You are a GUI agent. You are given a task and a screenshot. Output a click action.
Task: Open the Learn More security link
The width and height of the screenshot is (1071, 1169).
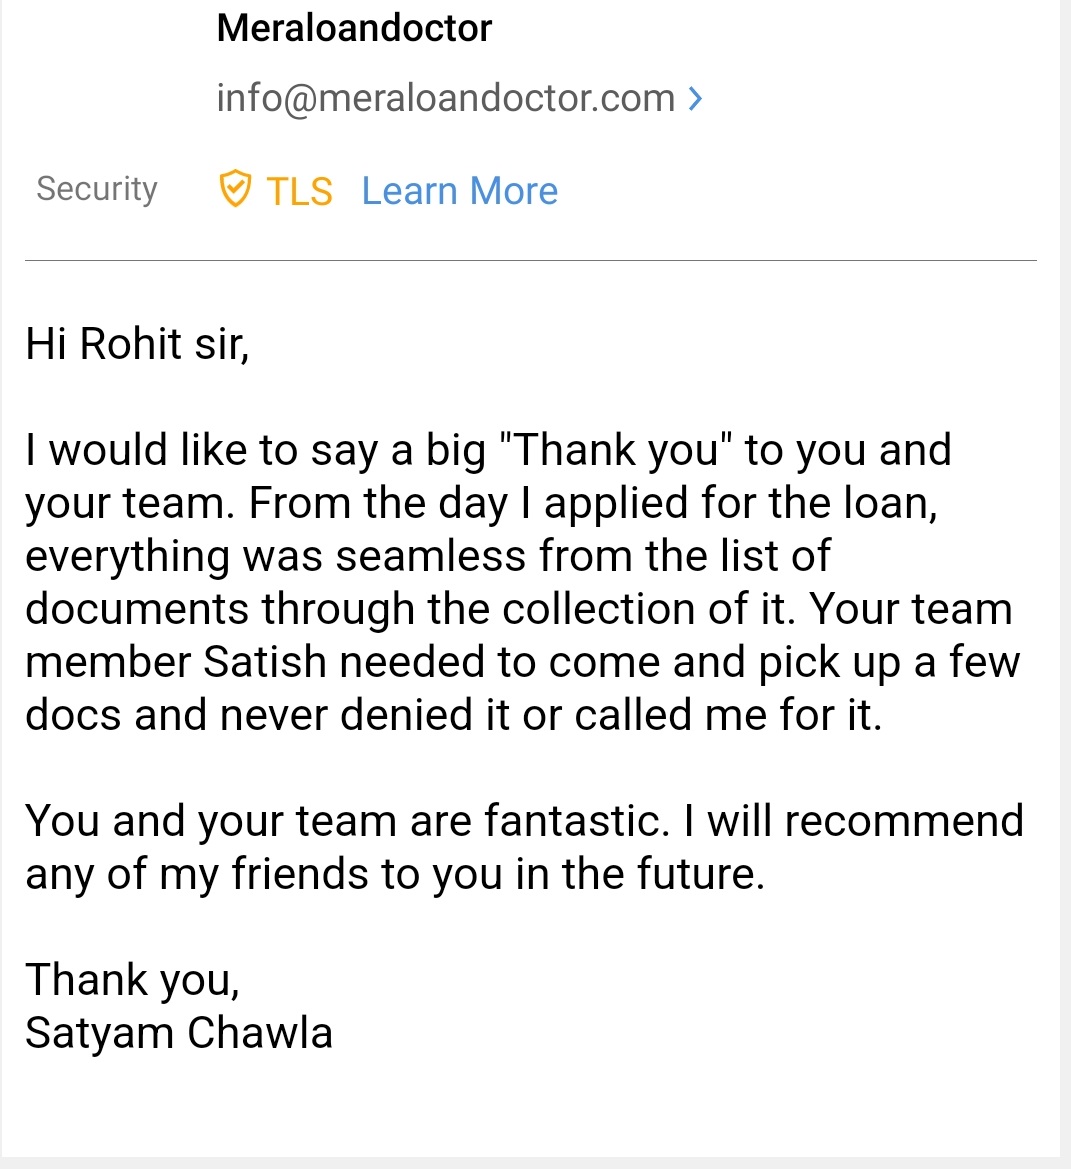(459, 191)
